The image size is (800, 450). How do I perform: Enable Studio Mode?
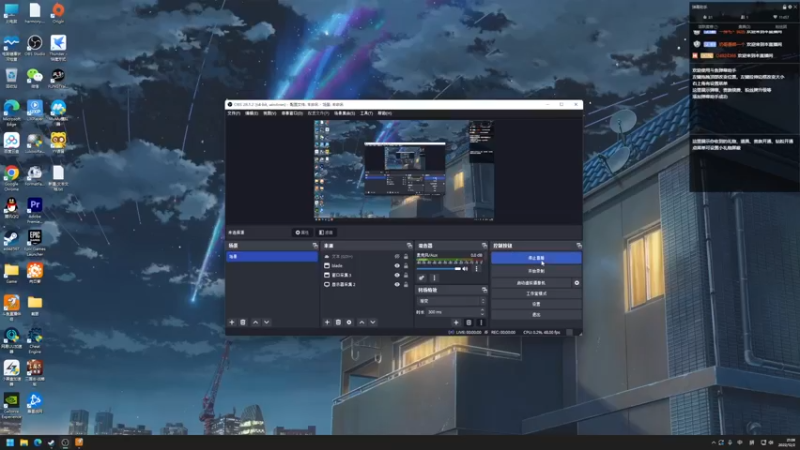click(536, 293)
